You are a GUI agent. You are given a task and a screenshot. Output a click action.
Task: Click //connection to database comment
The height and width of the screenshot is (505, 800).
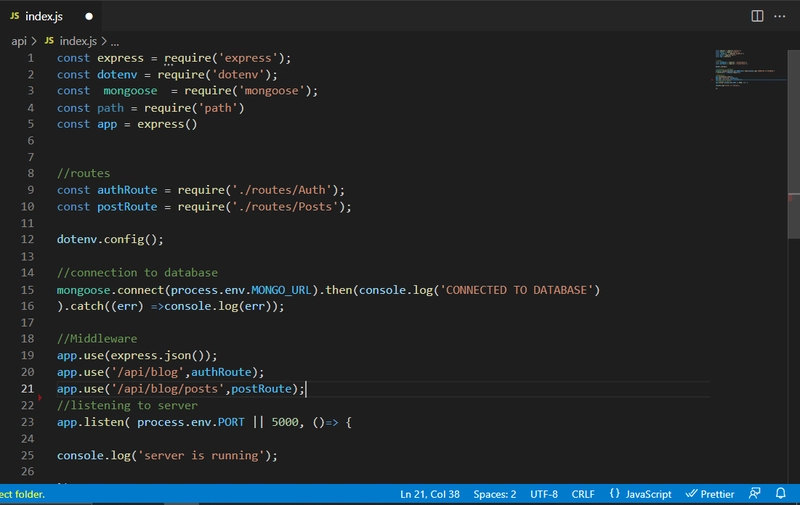point(137,272)
